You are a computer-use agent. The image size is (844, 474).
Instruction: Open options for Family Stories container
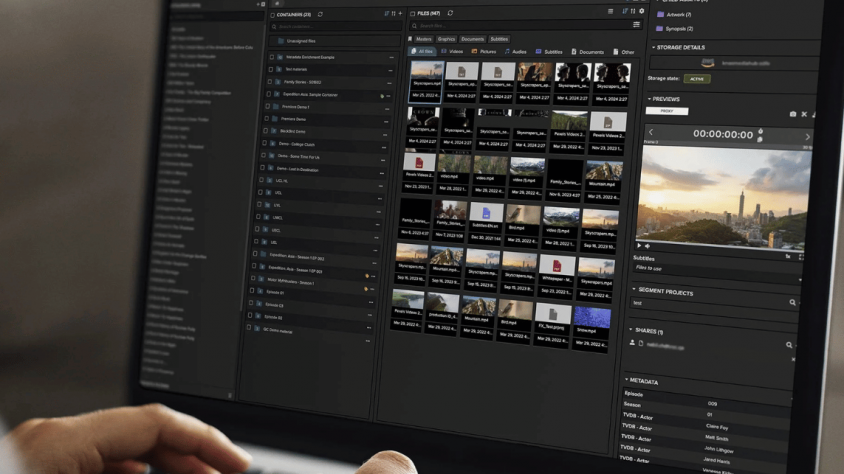[389, 83]
